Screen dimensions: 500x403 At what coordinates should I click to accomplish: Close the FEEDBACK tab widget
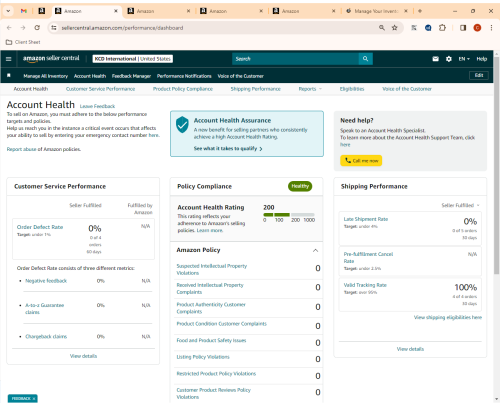(x=34, y=399)
